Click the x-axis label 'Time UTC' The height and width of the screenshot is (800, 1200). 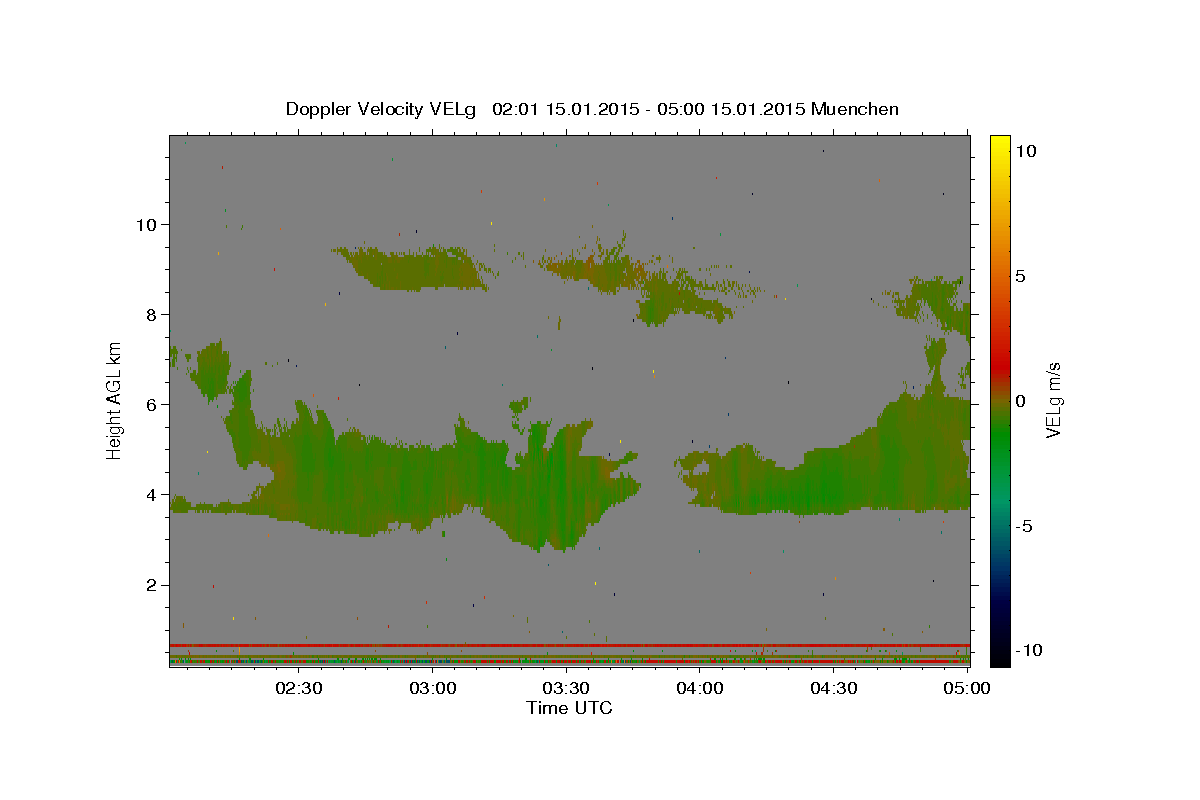tap(569, 708)
